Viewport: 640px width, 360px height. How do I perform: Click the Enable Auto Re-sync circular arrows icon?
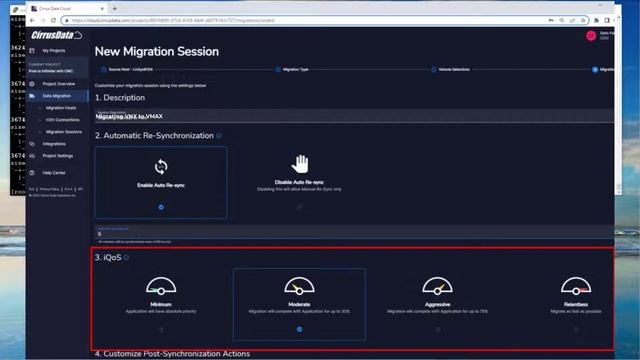click(x=161, y=167)
